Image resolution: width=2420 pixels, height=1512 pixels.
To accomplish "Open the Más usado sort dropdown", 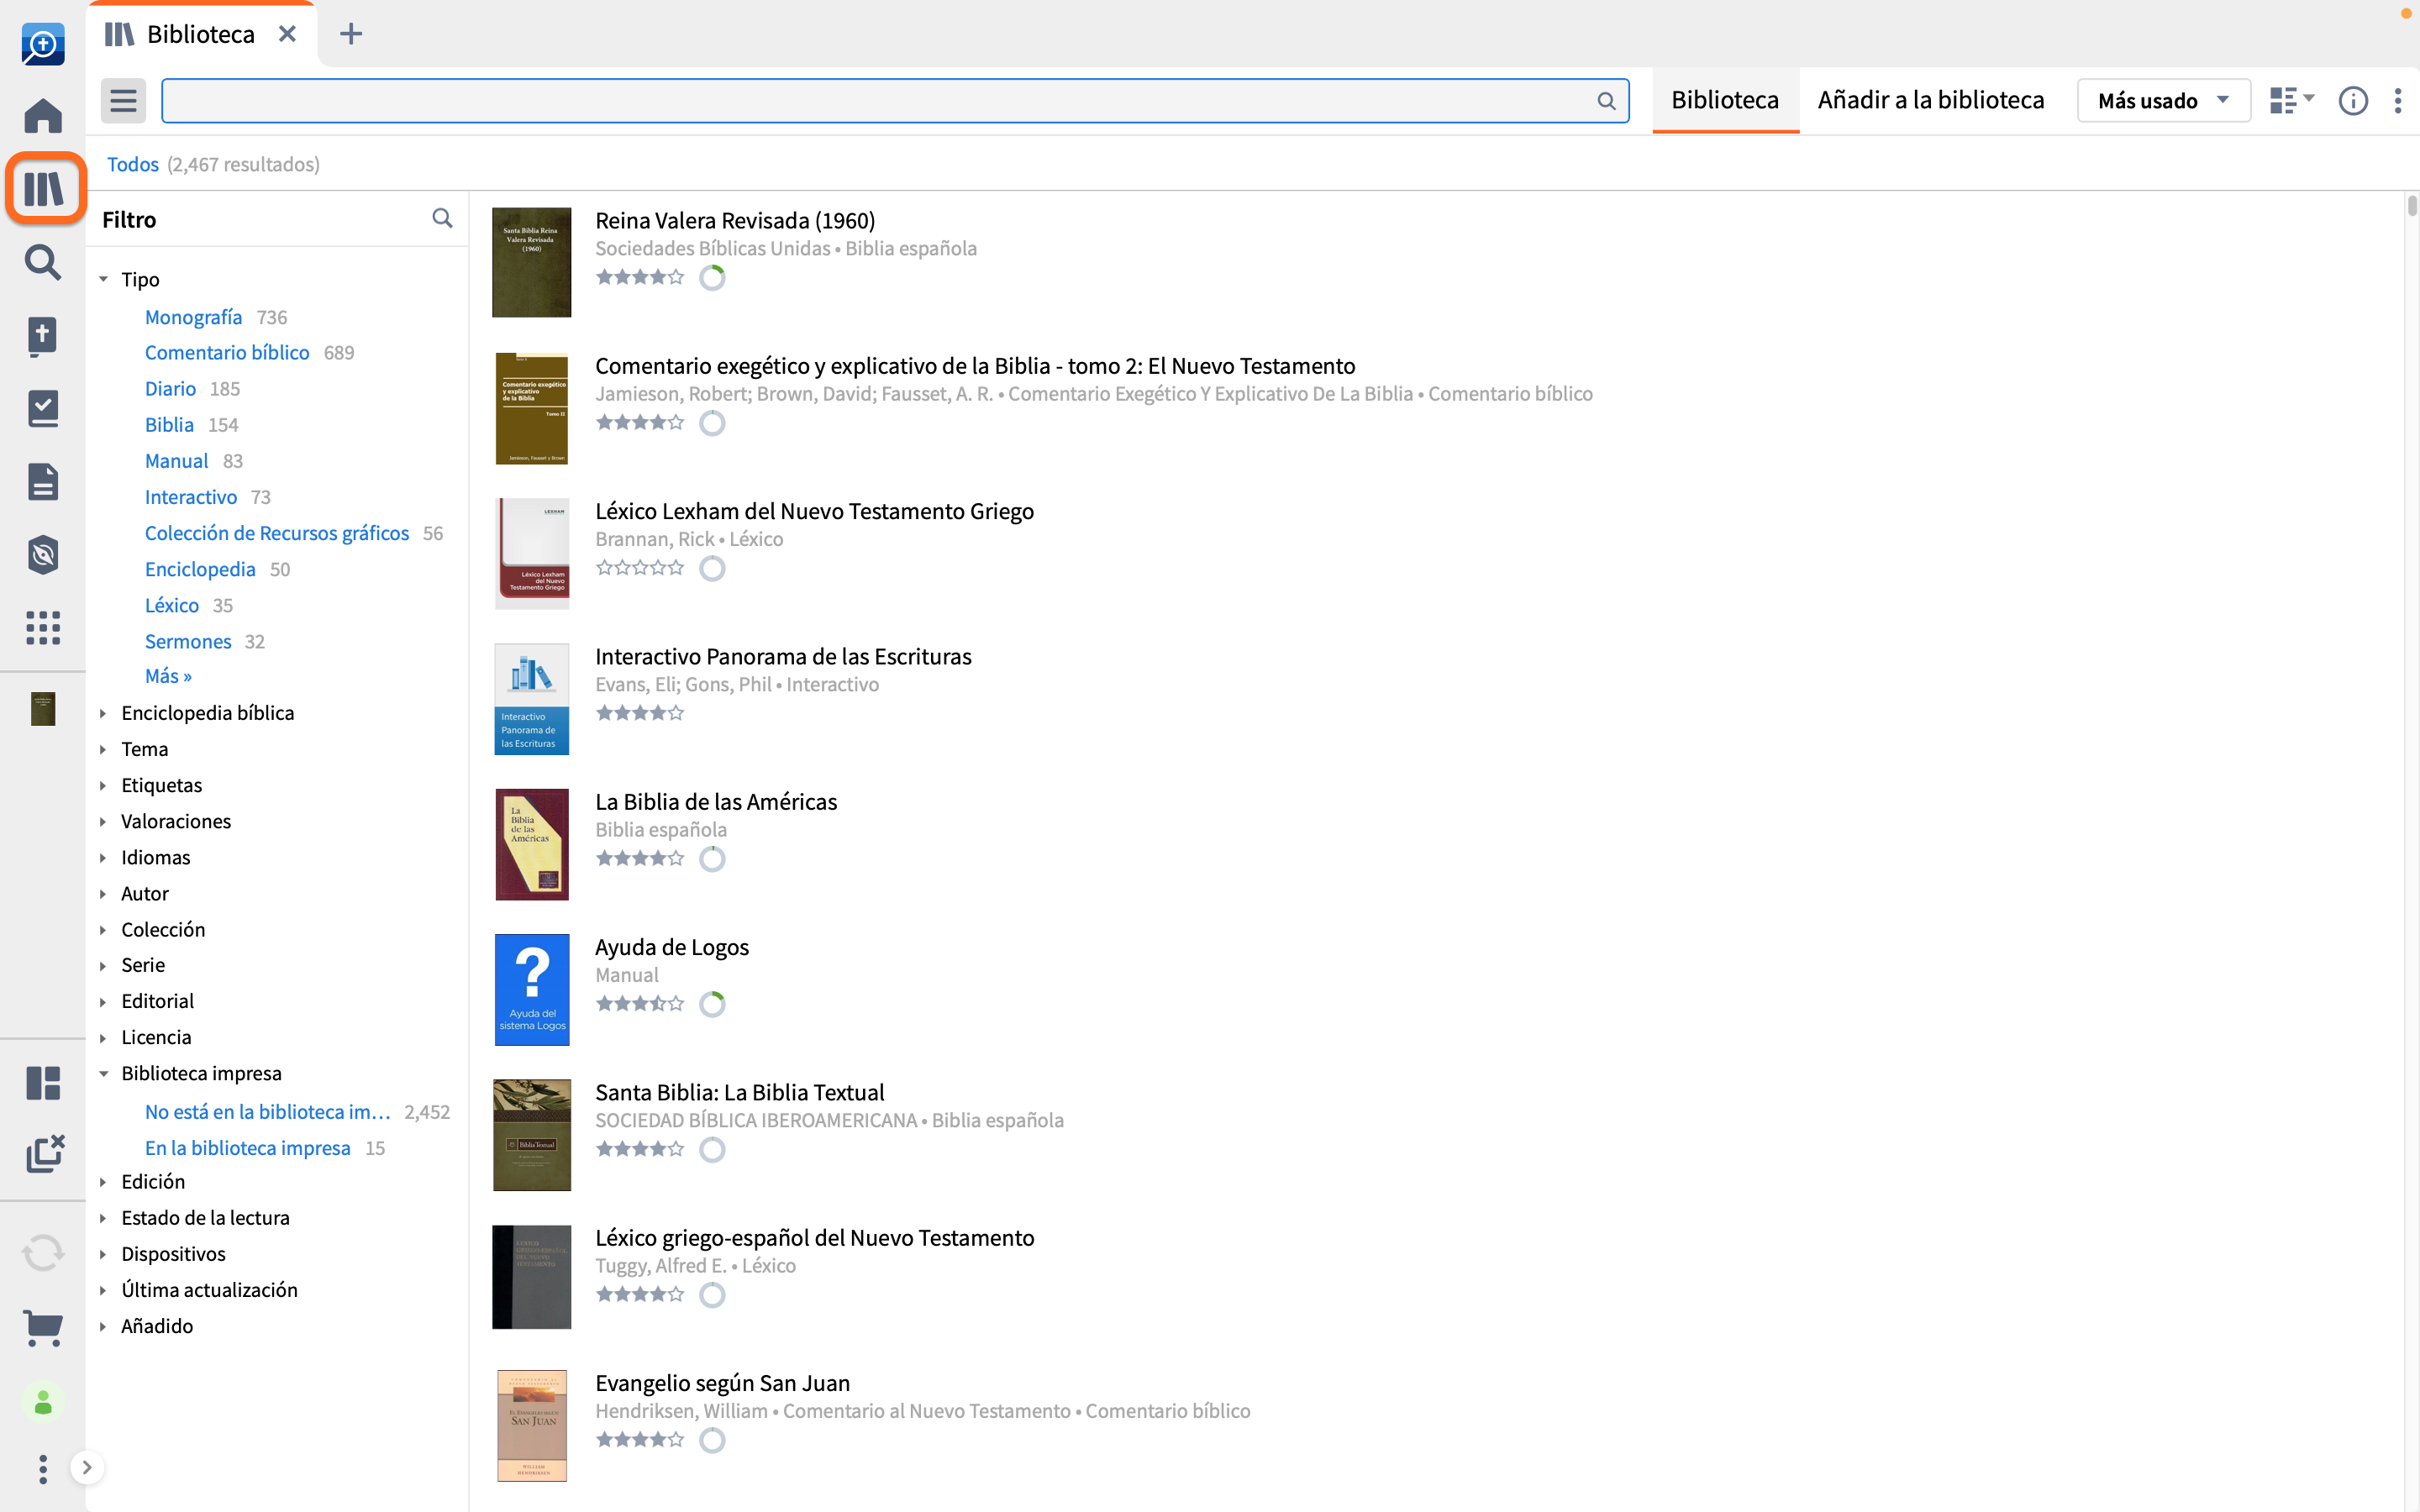I will click(2163, 101).
